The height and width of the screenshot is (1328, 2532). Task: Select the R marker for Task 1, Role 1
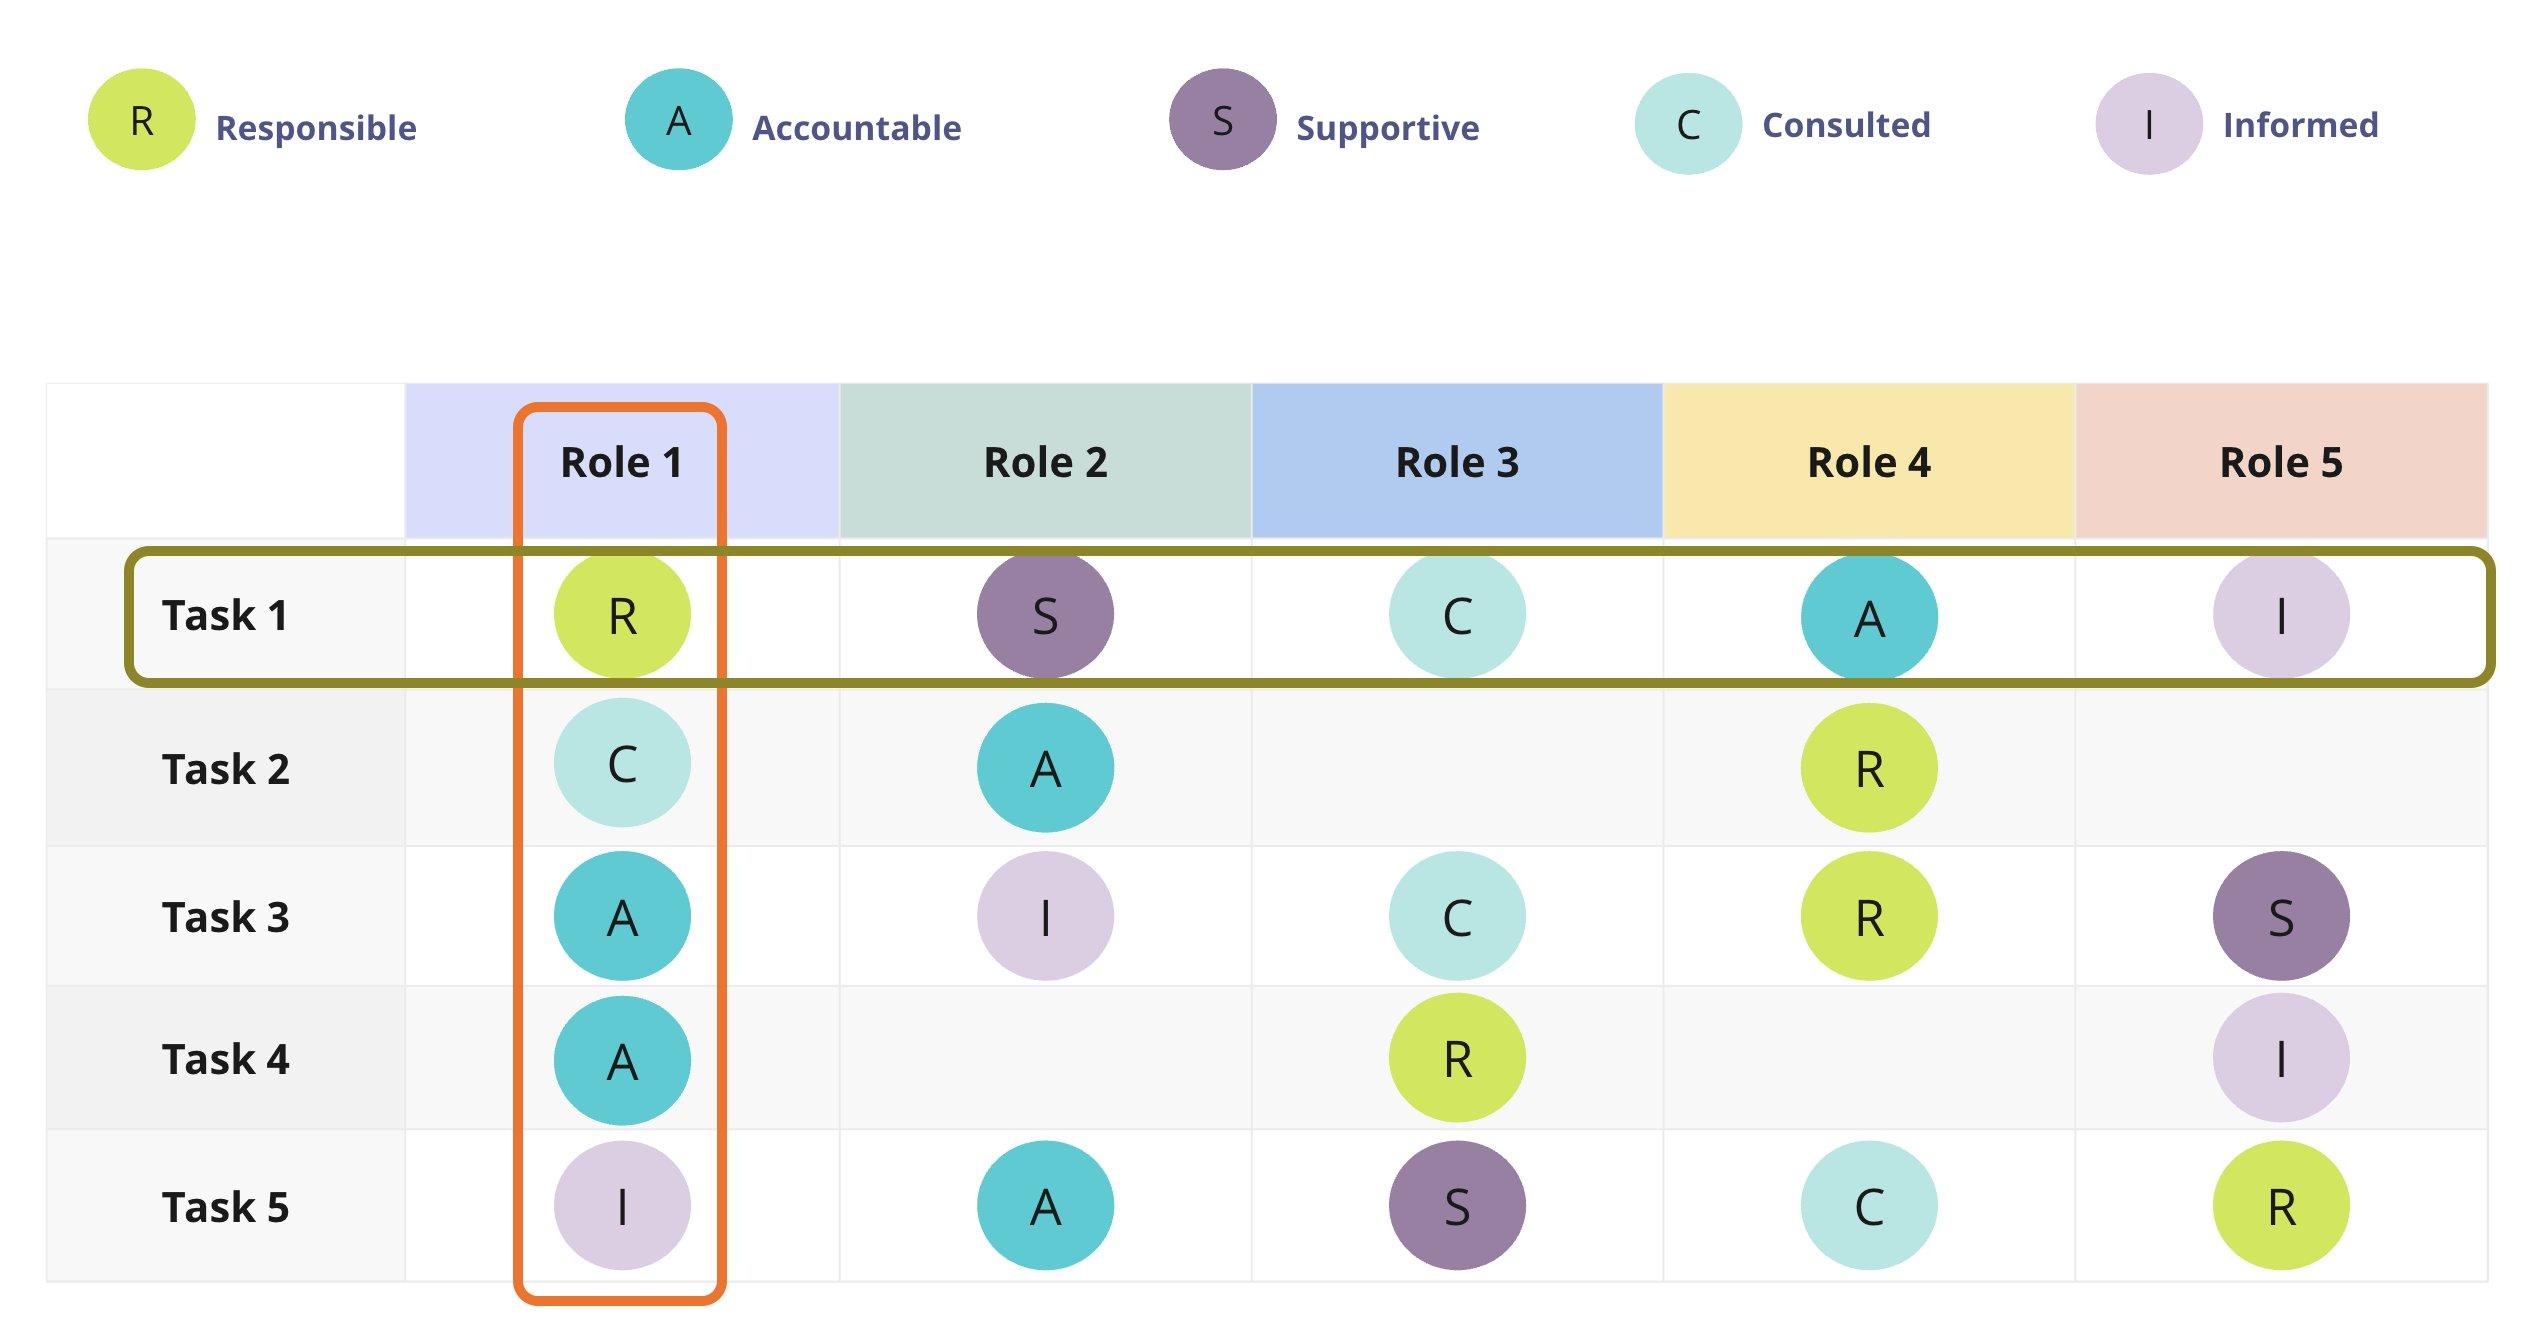pos(622,615)
